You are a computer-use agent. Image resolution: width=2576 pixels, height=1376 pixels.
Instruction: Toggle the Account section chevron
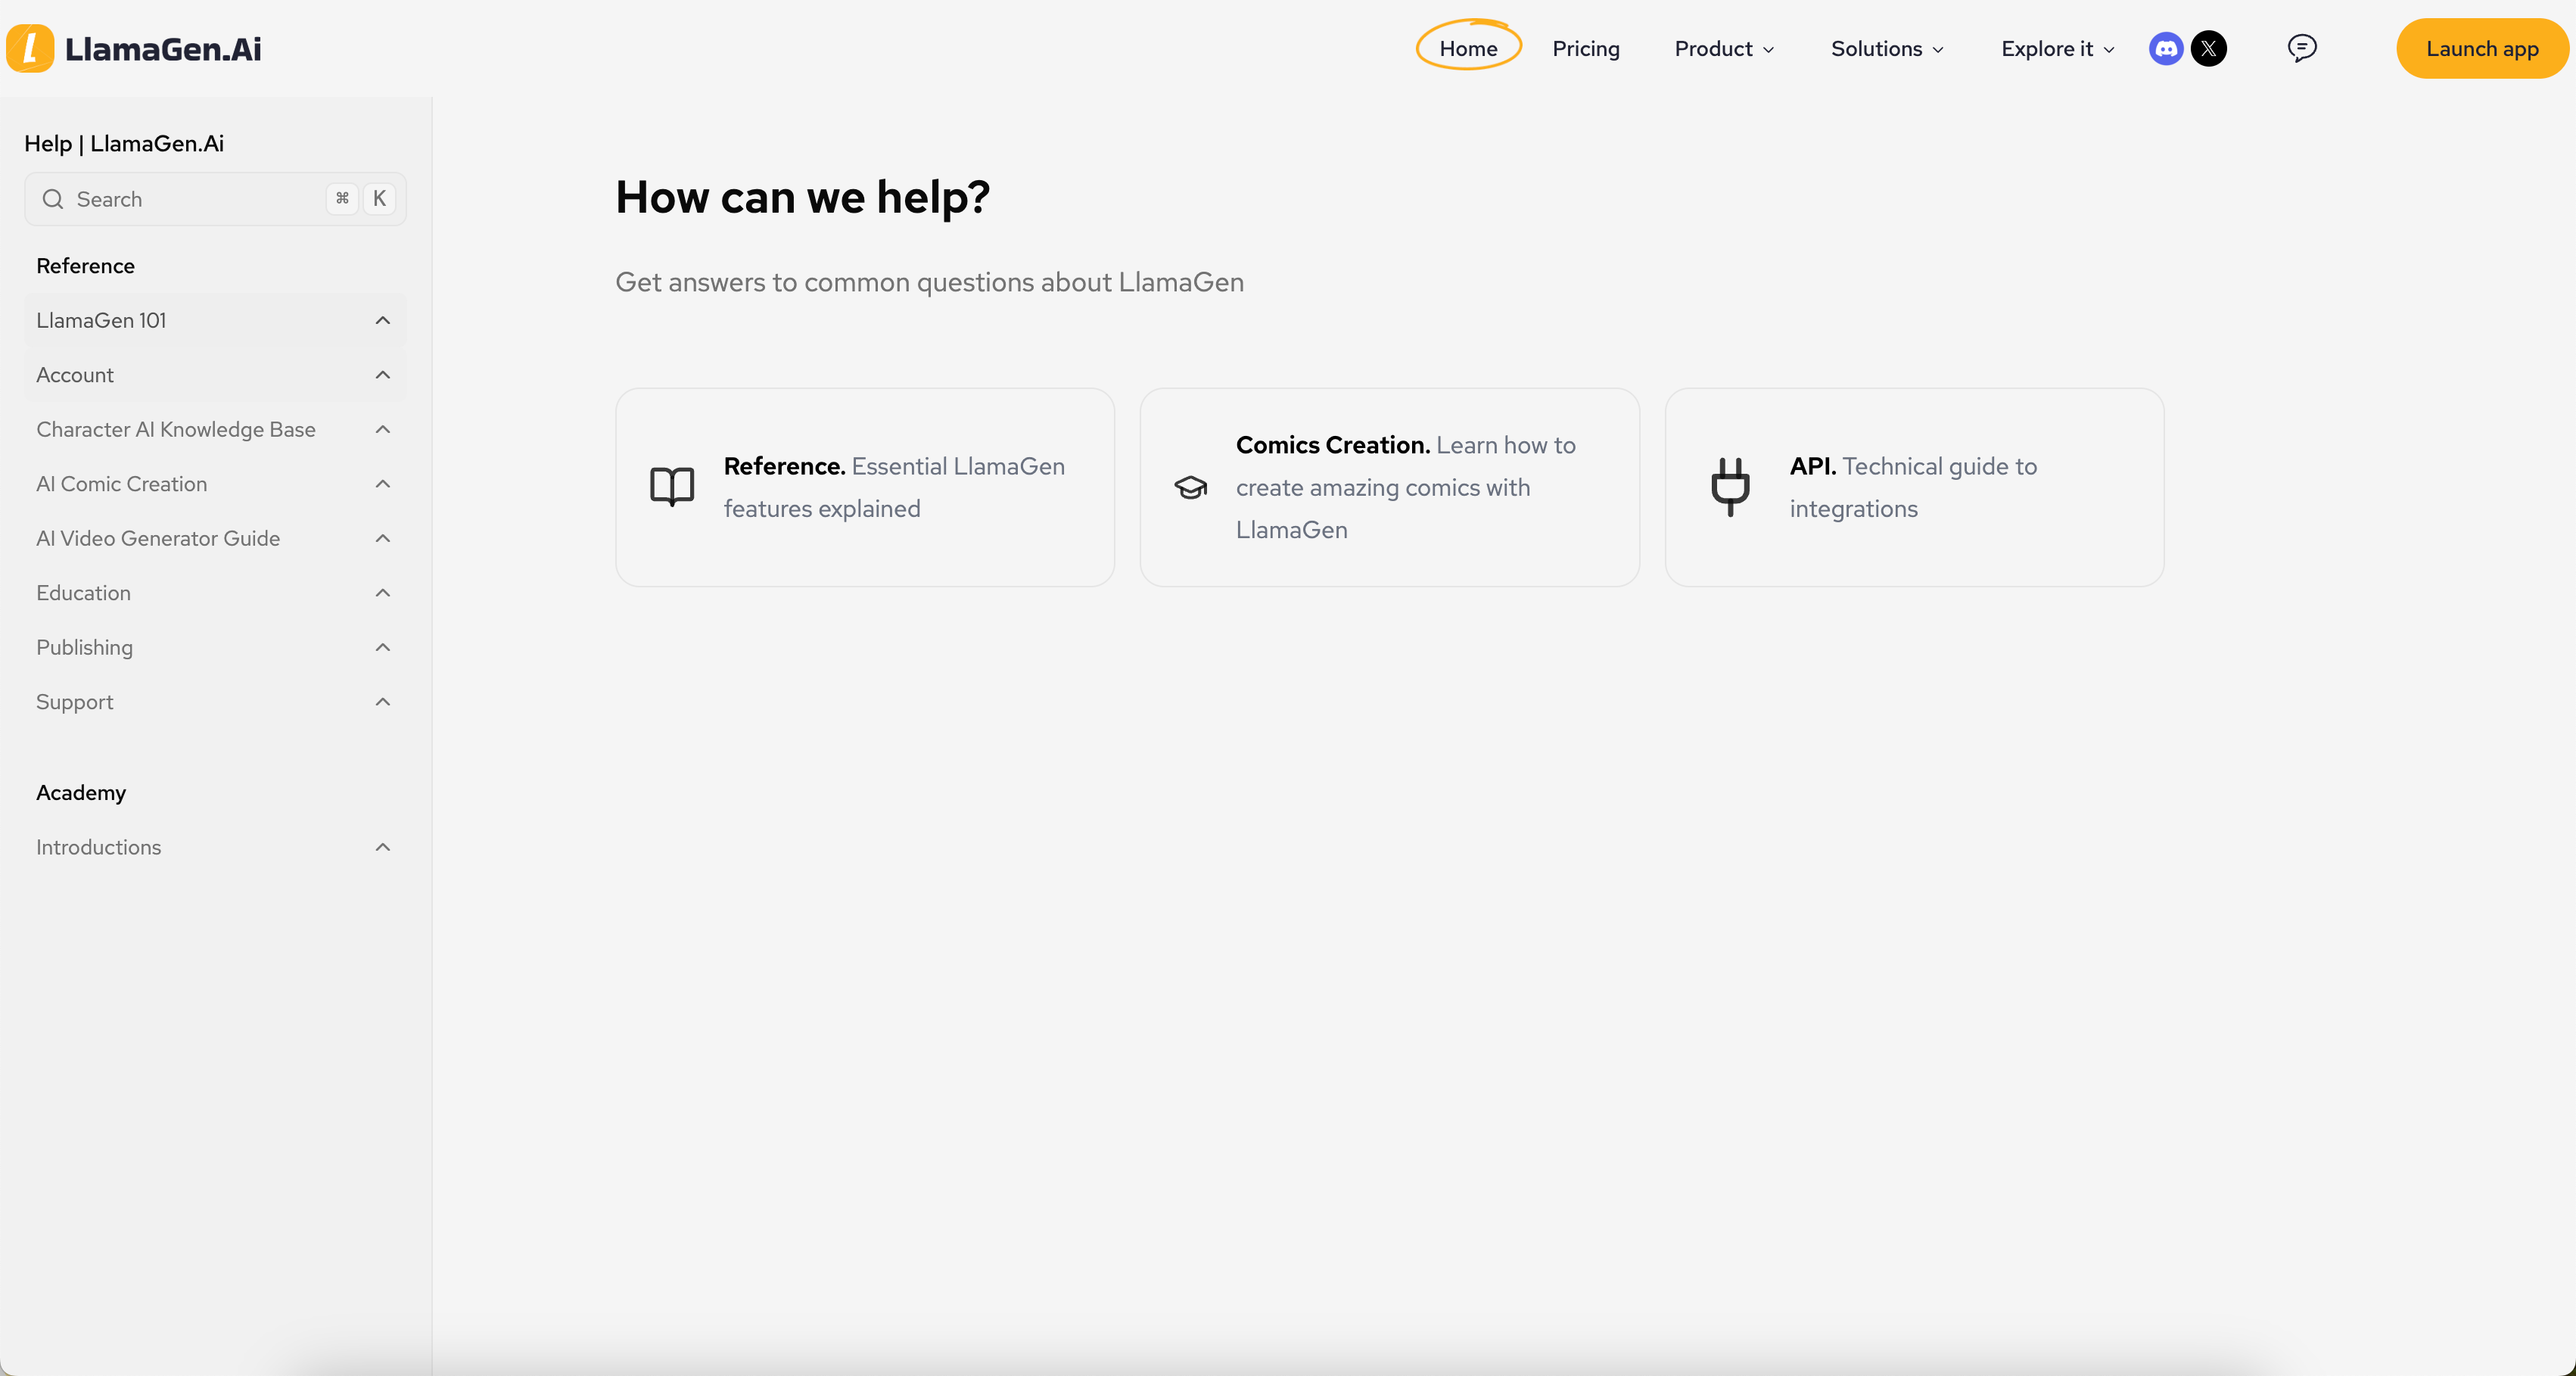coord(383,375)
